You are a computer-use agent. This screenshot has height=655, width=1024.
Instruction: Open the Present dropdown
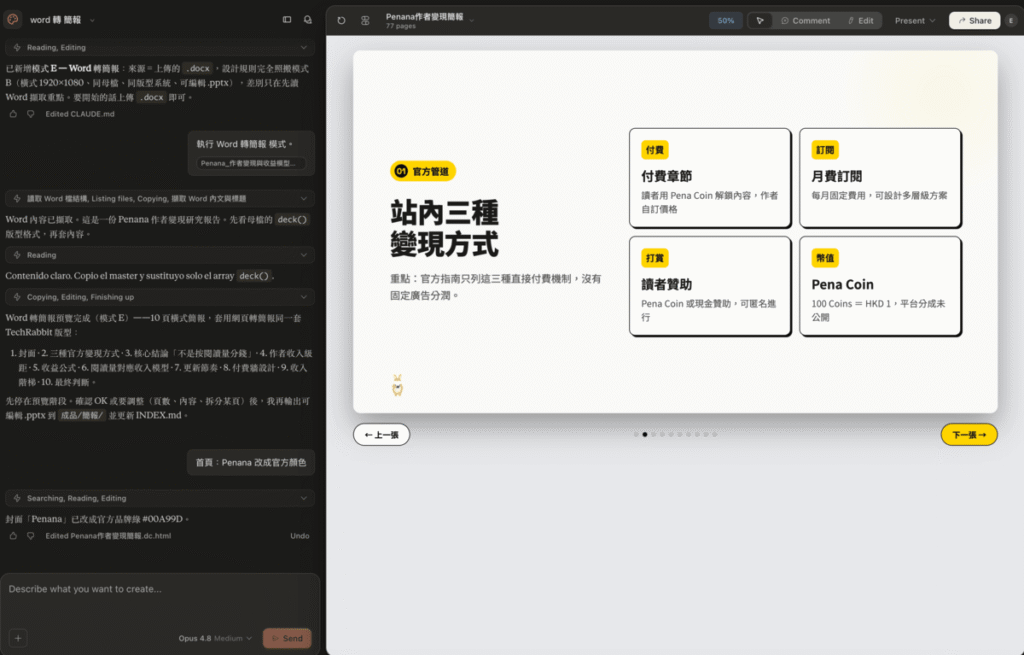pyautogui.click(x=915, y=21)
